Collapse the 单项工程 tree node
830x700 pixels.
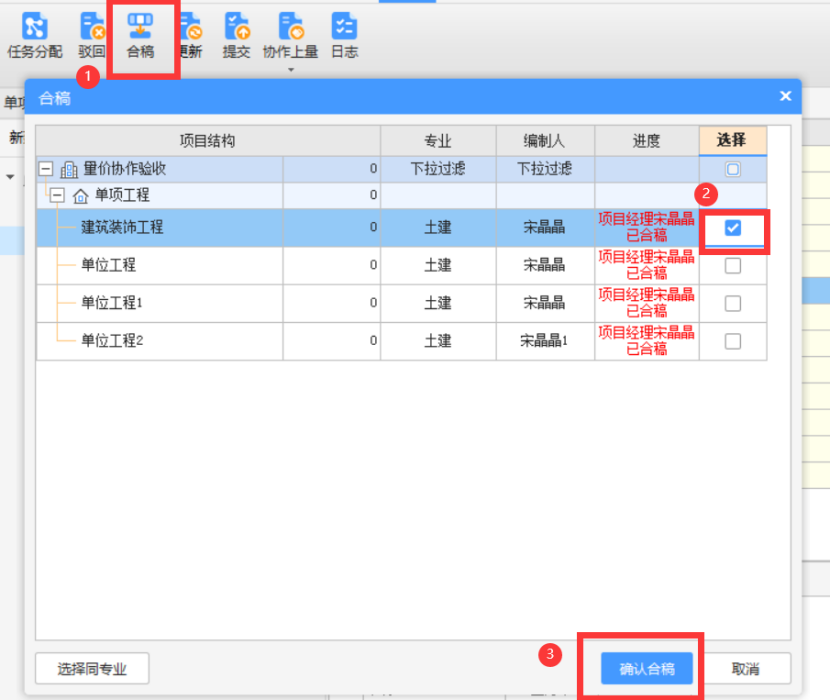(57, 195)
